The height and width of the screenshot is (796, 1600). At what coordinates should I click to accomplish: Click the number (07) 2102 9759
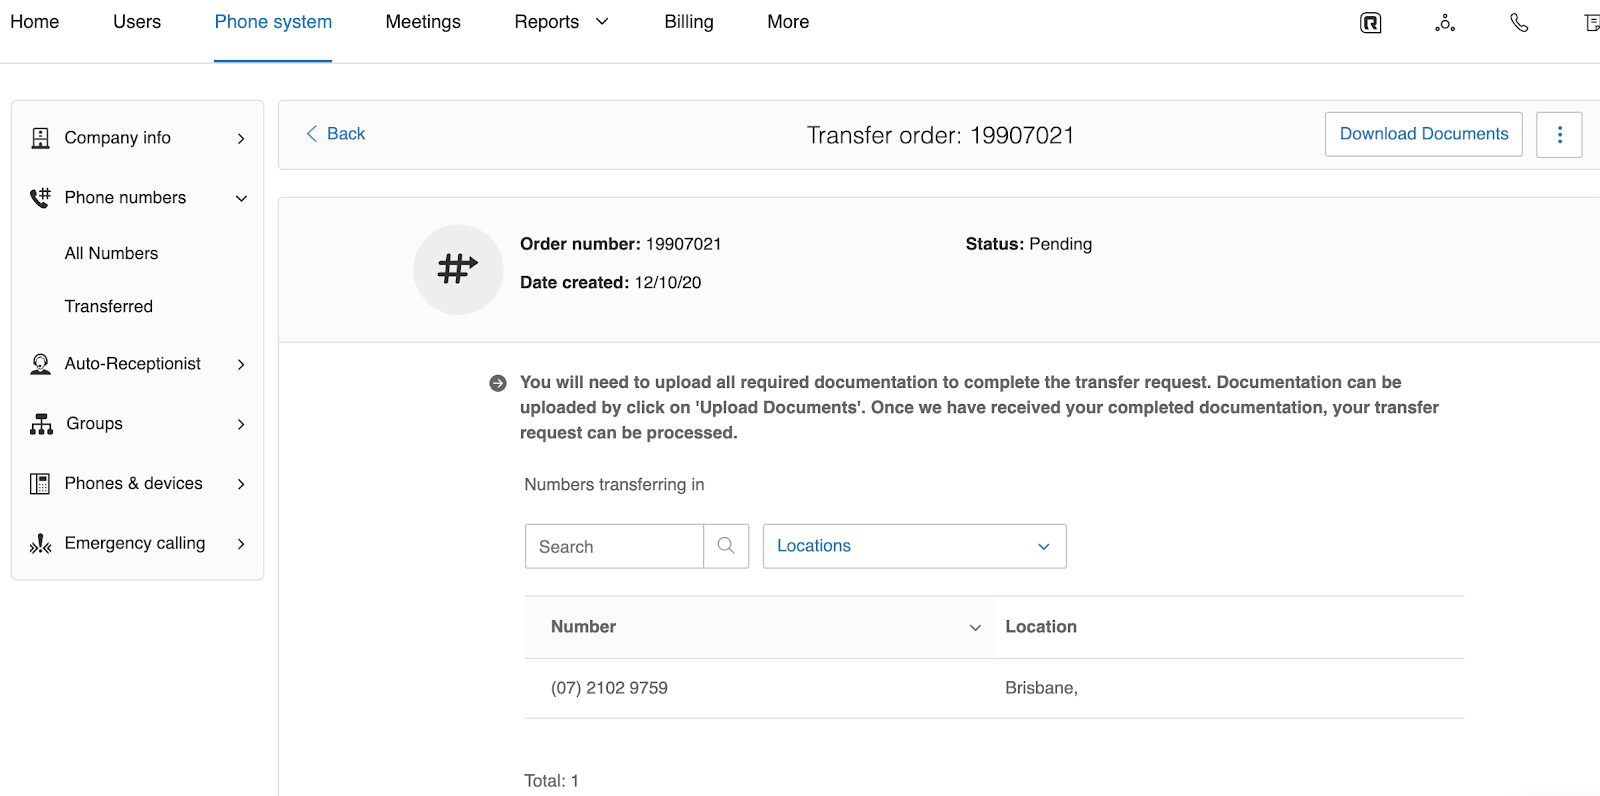(609, 688)
